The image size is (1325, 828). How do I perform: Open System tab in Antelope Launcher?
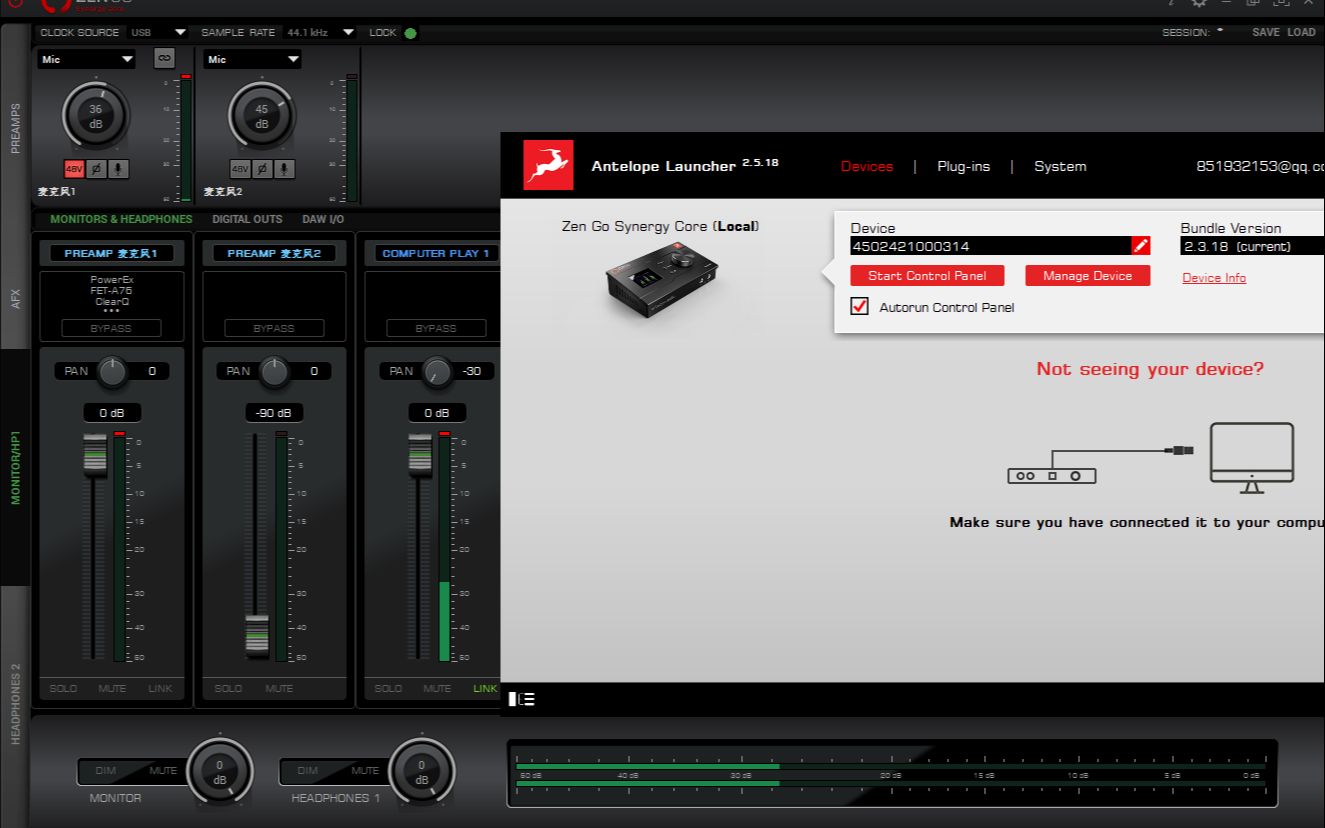point(1060,166)
